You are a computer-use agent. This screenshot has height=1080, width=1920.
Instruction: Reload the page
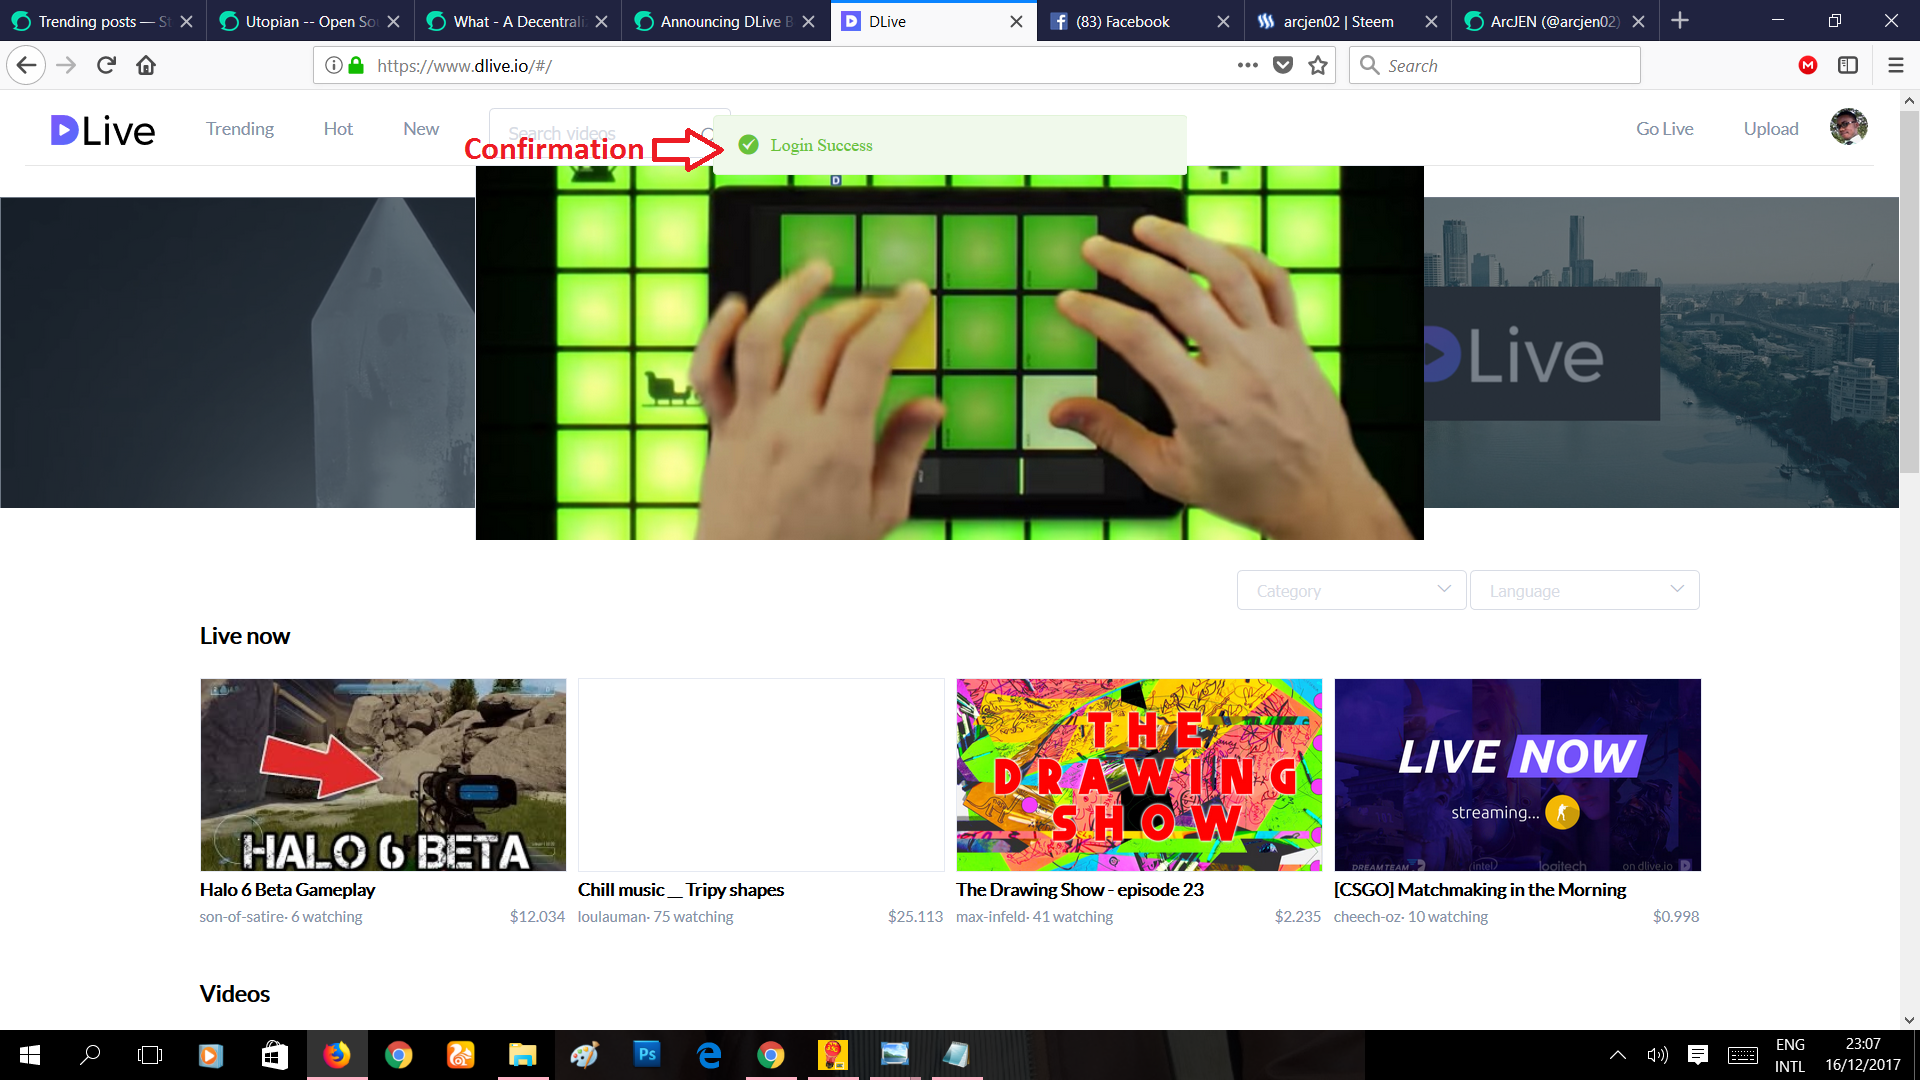coord(106,66)
